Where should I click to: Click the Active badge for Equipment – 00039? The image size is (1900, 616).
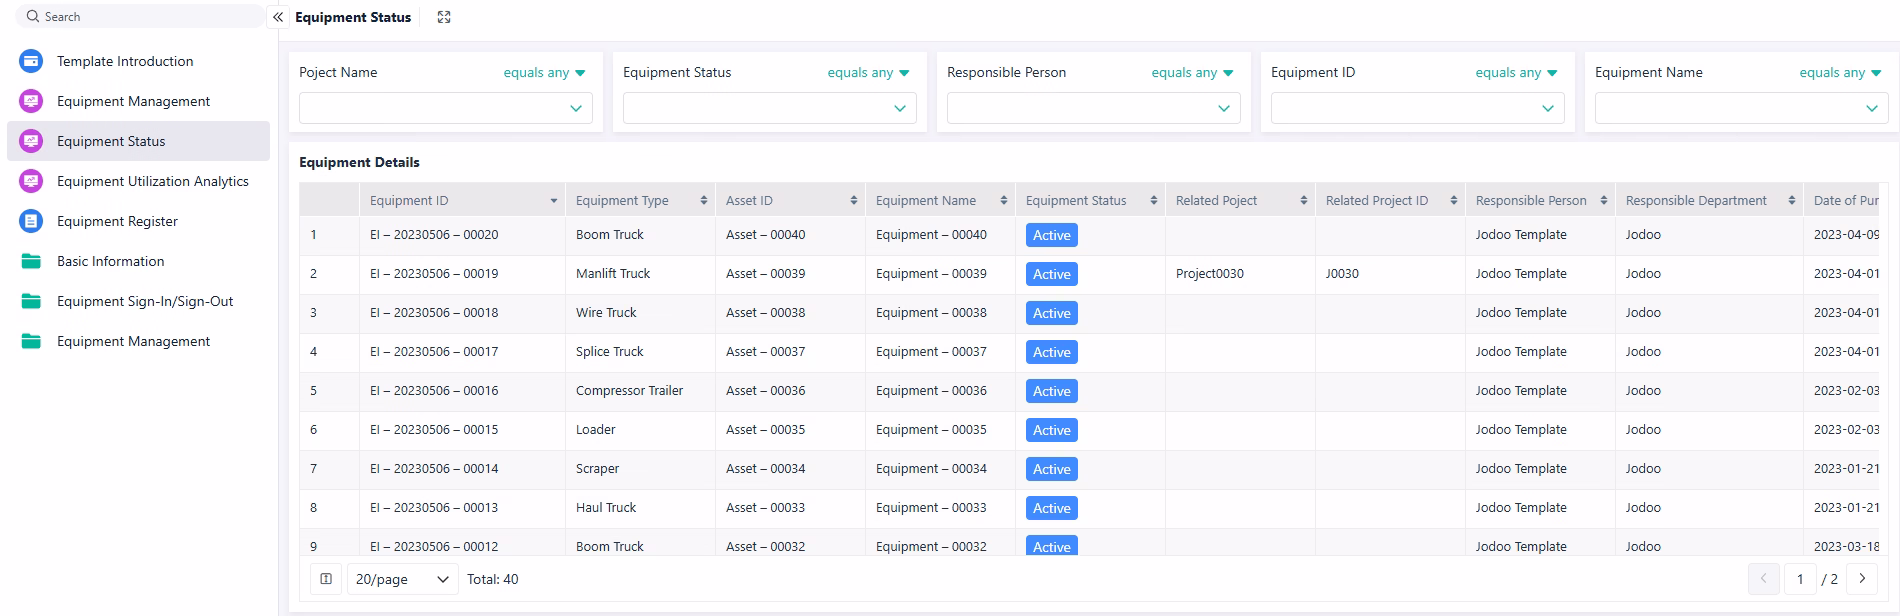[x=1051, y=274]
